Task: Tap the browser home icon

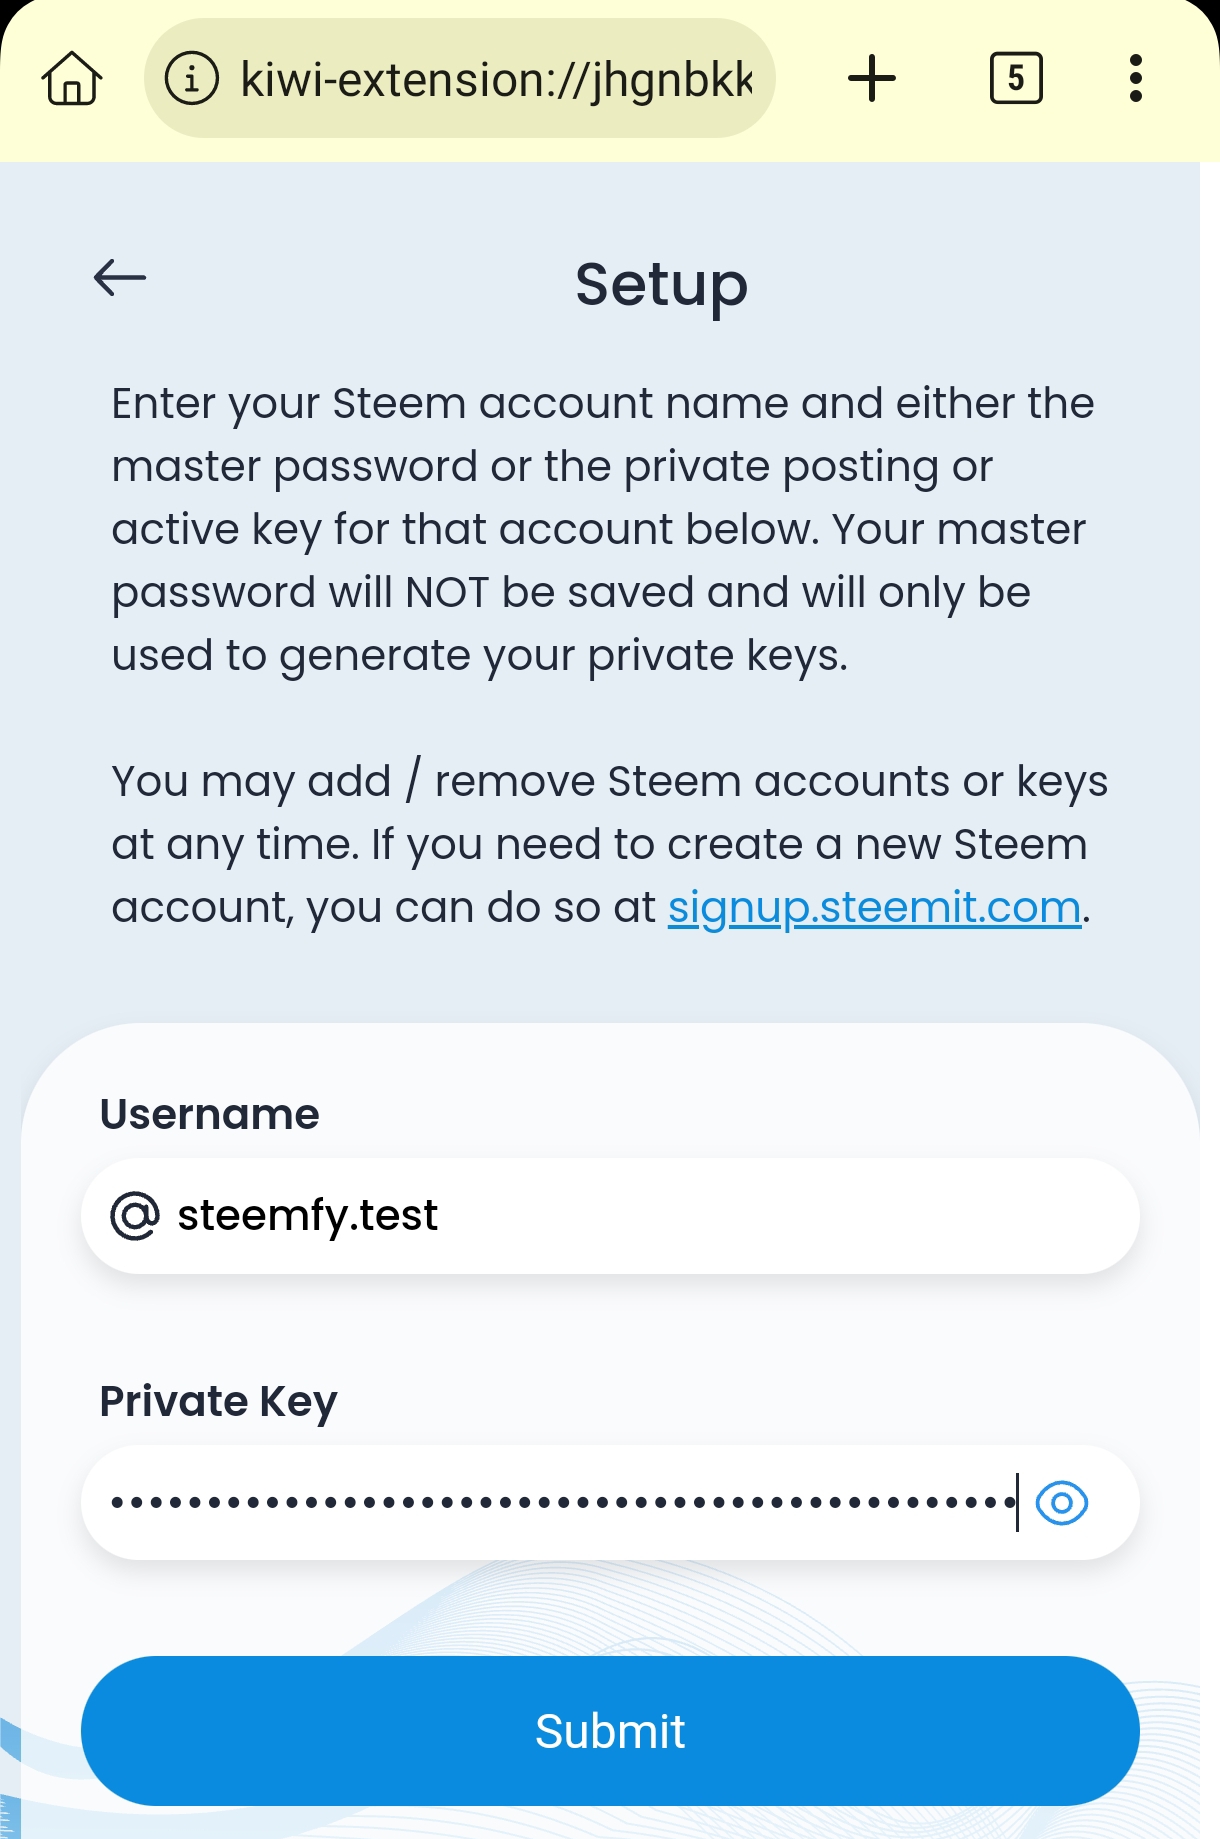Action: [72, 79]
